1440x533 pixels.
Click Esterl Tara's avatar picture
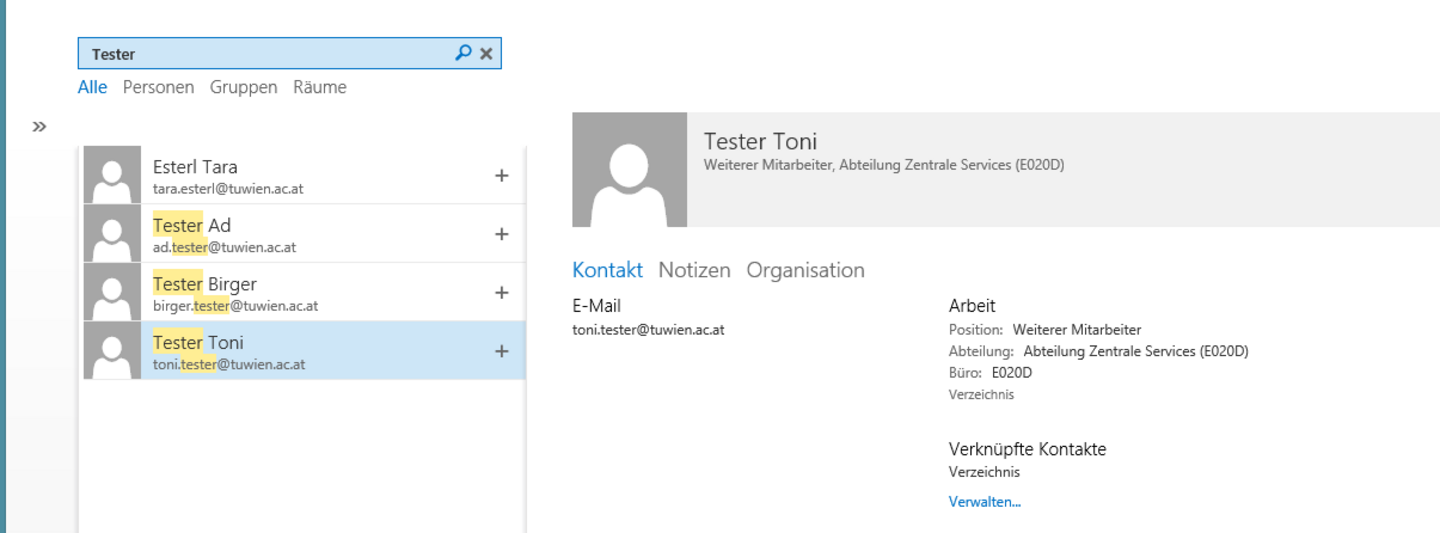pyautogui.click(x=112, y=175)
